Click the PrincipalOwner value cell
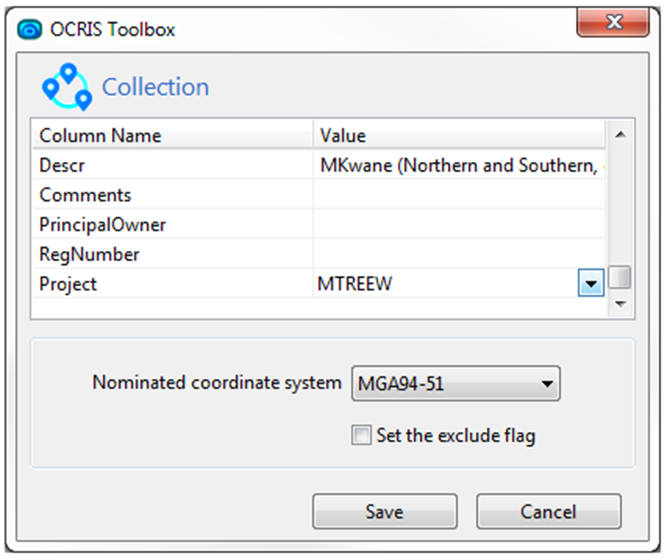This screenshot has width=667, height=559. 459,224
